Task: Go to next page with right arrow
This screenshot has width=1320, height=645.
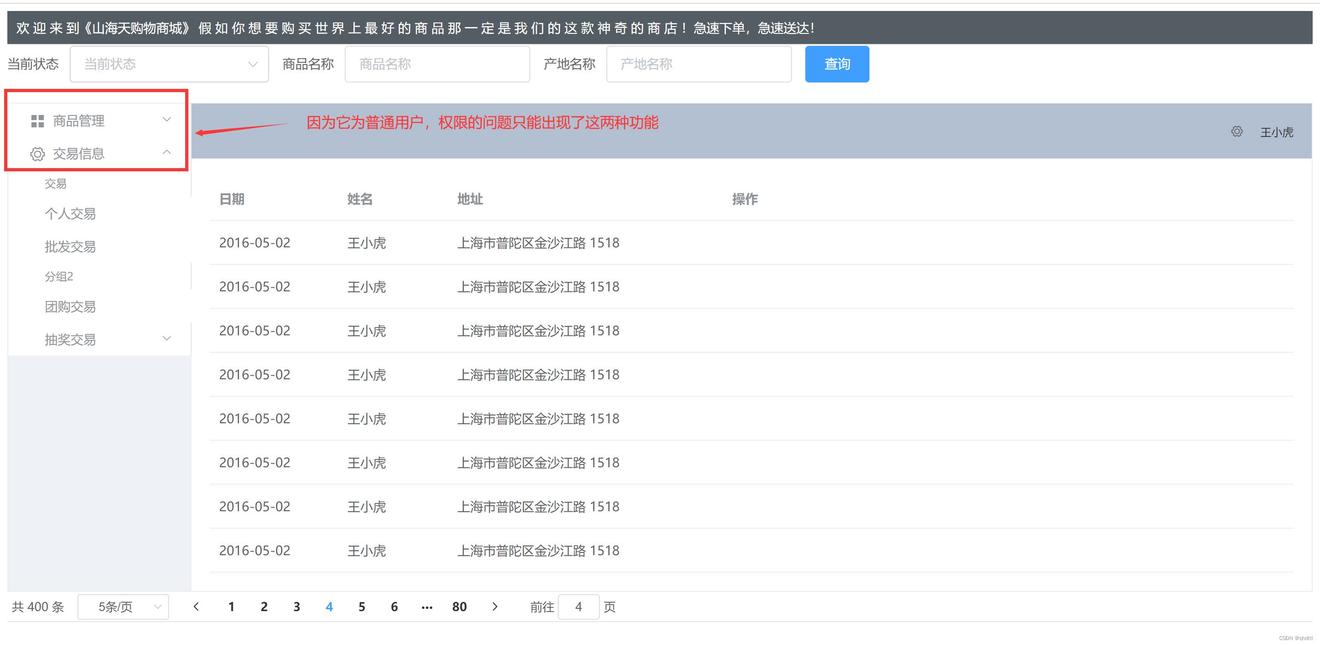Action: click(x=494, y=607)
